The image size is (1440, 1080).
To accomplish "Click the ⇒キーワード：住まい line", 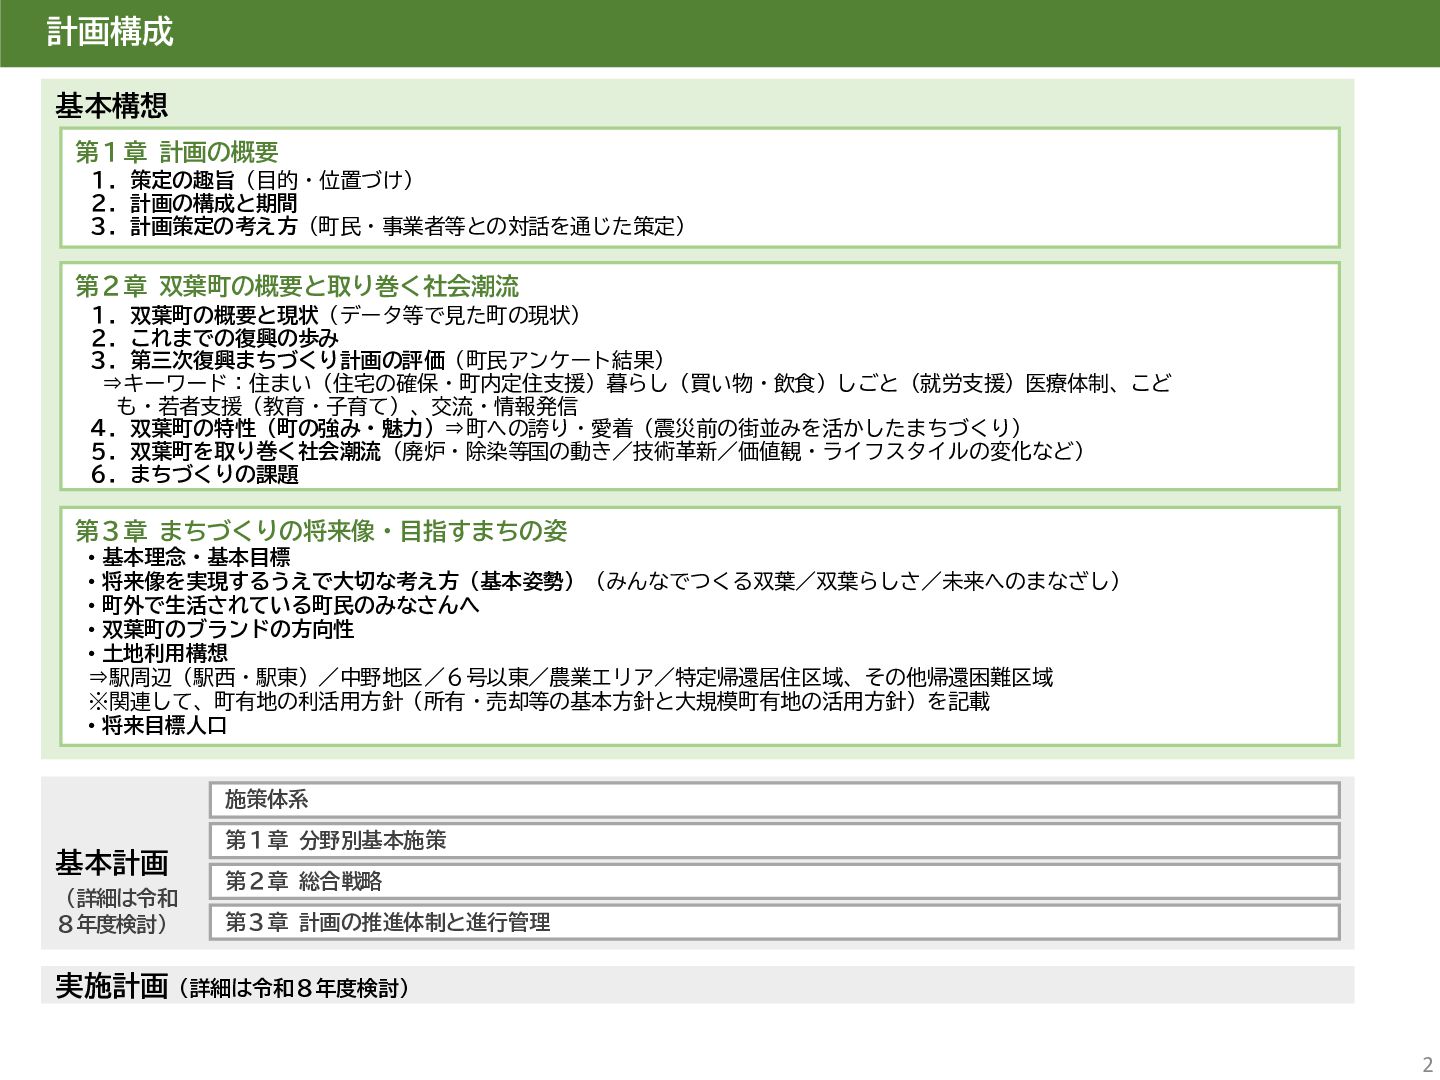I will point(636,394).
